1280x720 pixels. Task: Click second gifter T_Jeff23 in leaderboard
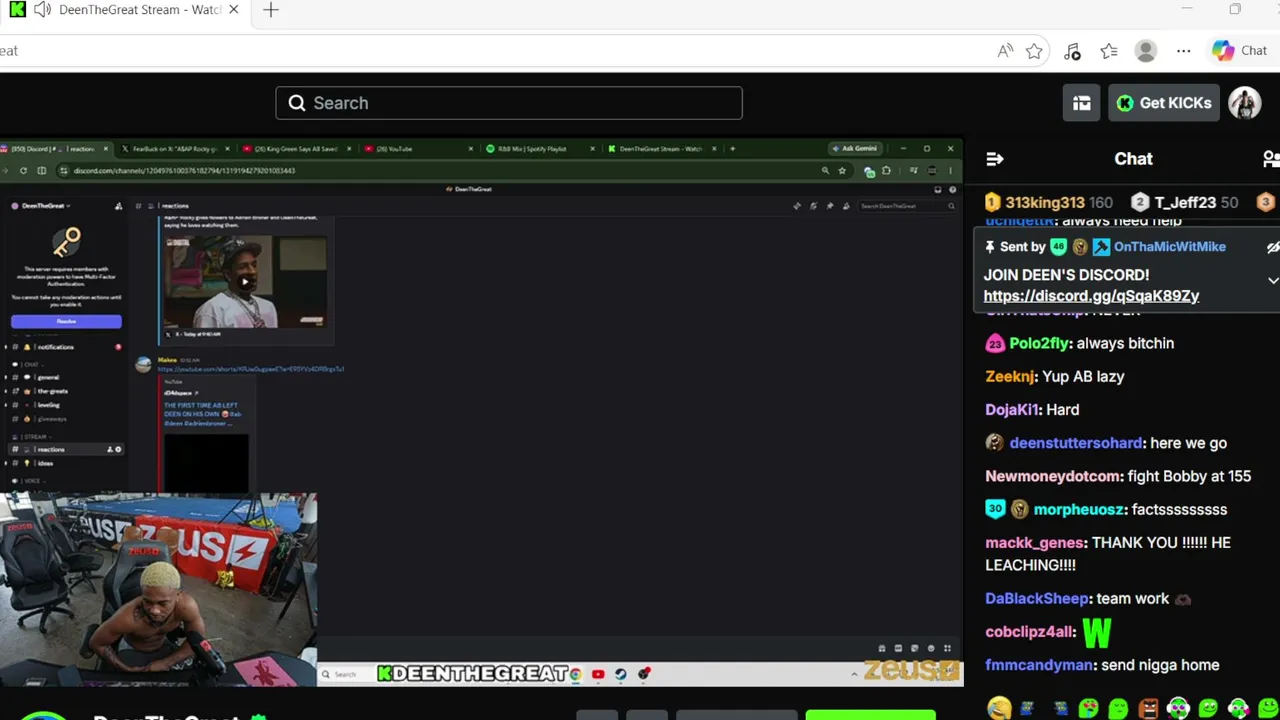pyautogui.click(x=1183, y=203)
